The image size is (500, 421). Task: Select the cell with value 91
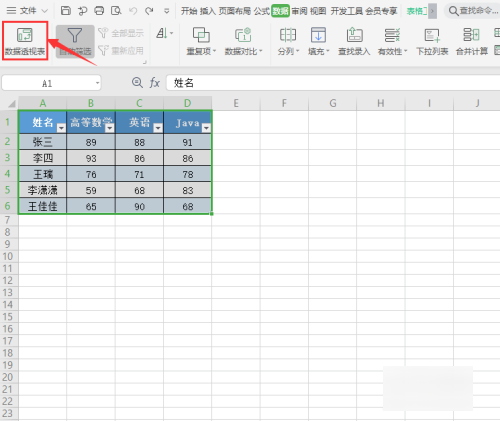188,142
